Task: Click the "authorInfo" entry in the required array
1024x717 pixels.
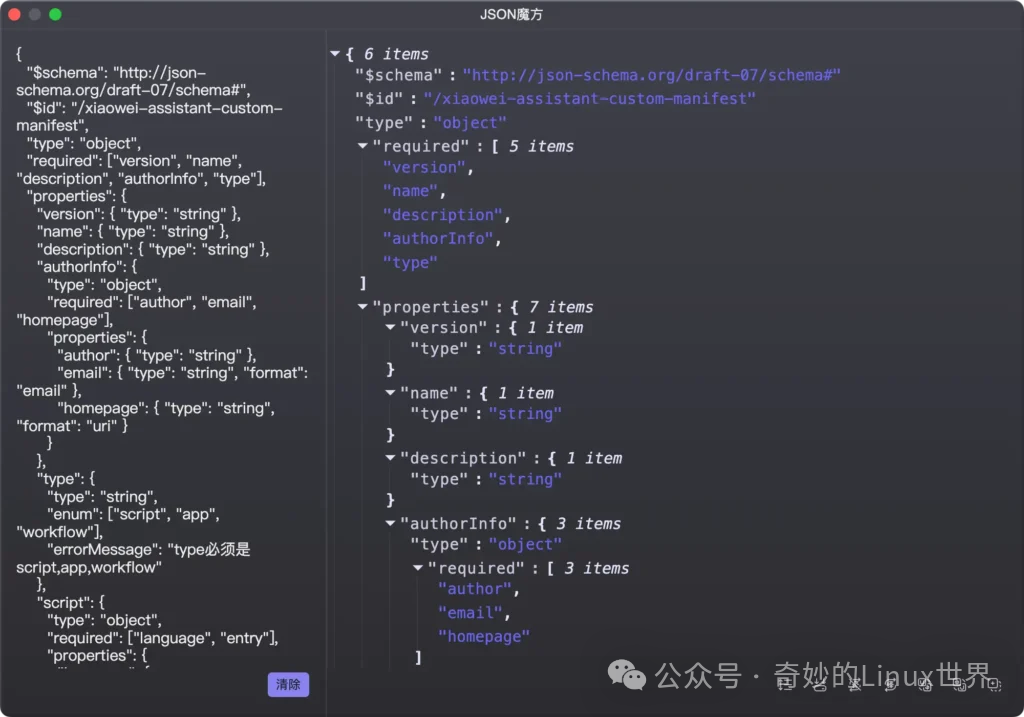Action: pos(438,238)
